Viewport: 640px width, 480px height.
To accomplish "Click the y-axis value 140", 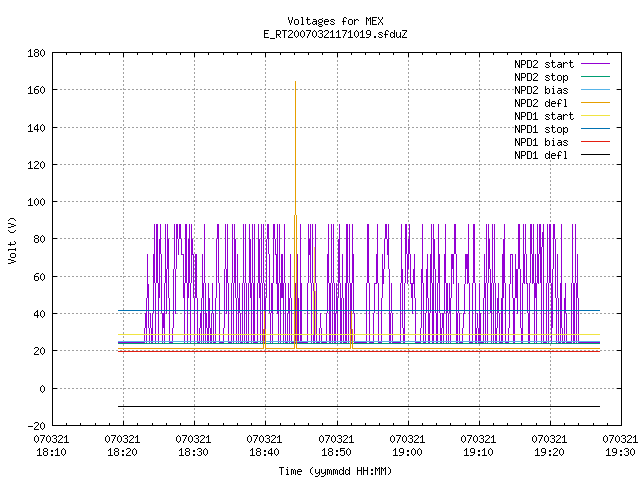I will tap(36, 128).
